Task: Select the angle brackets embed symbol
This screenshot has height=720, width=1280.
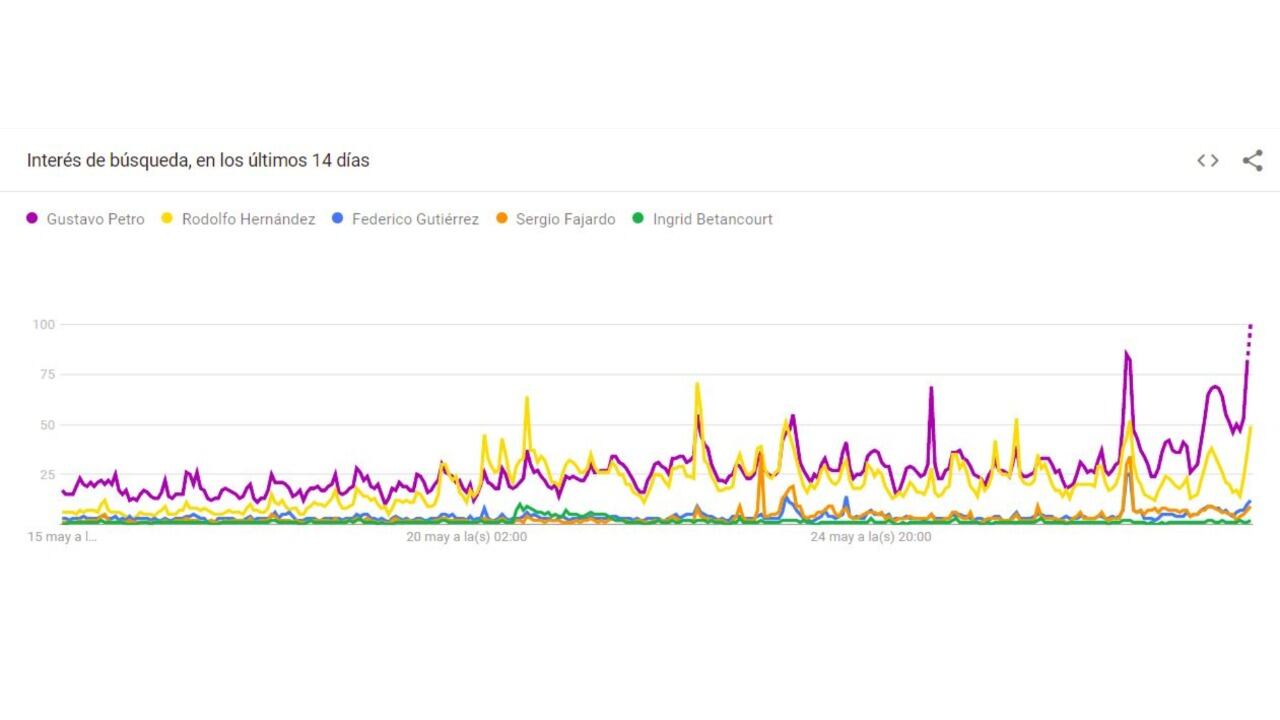Action: pyautogui.click(x=1207, y=160)
